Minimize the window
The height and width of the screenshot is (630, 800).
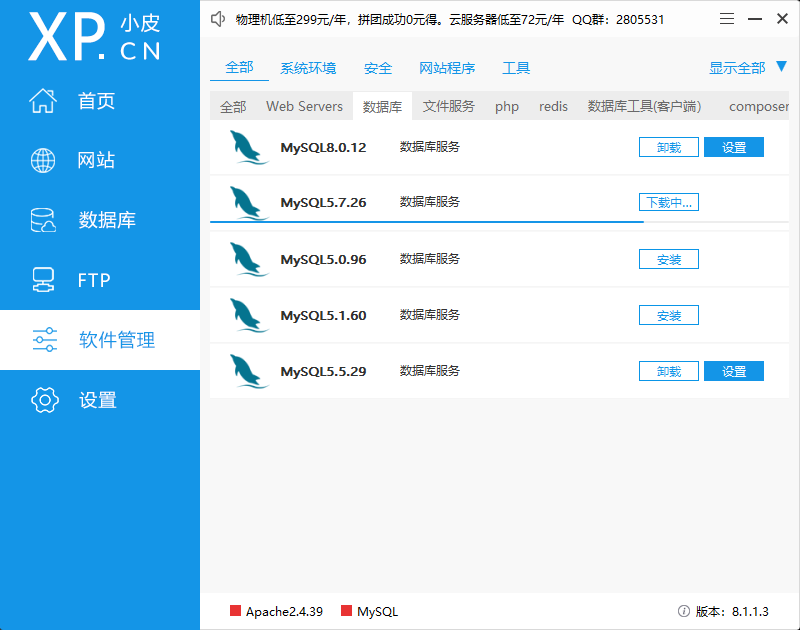pyautogui.click(x=755, y=19)
